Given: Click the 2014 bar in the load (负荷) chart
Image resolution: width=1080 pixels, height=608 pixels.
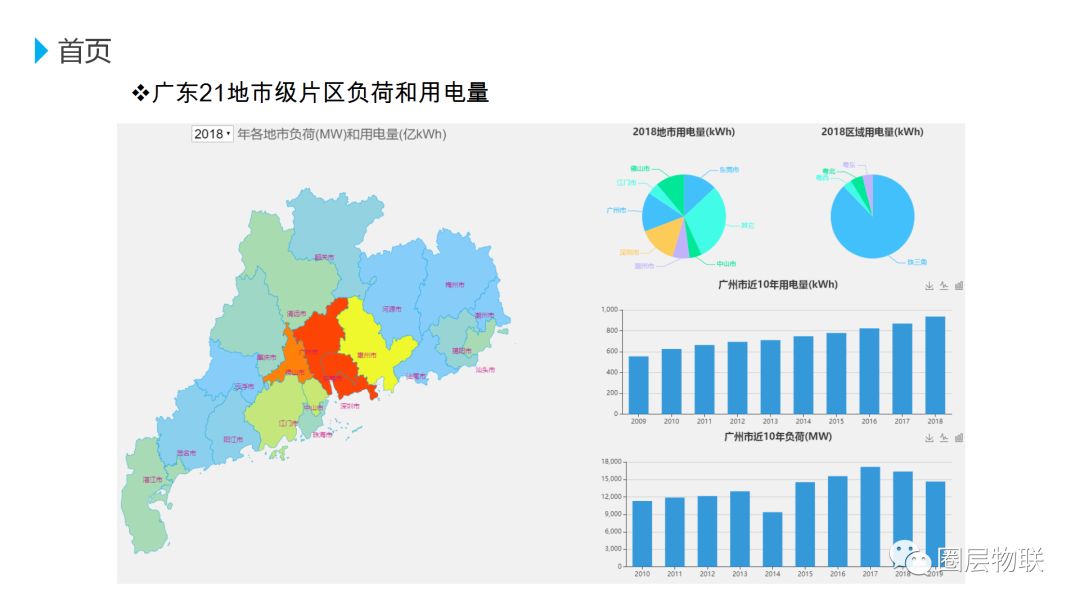Looking at the screenshot, I should pos(772,539).
